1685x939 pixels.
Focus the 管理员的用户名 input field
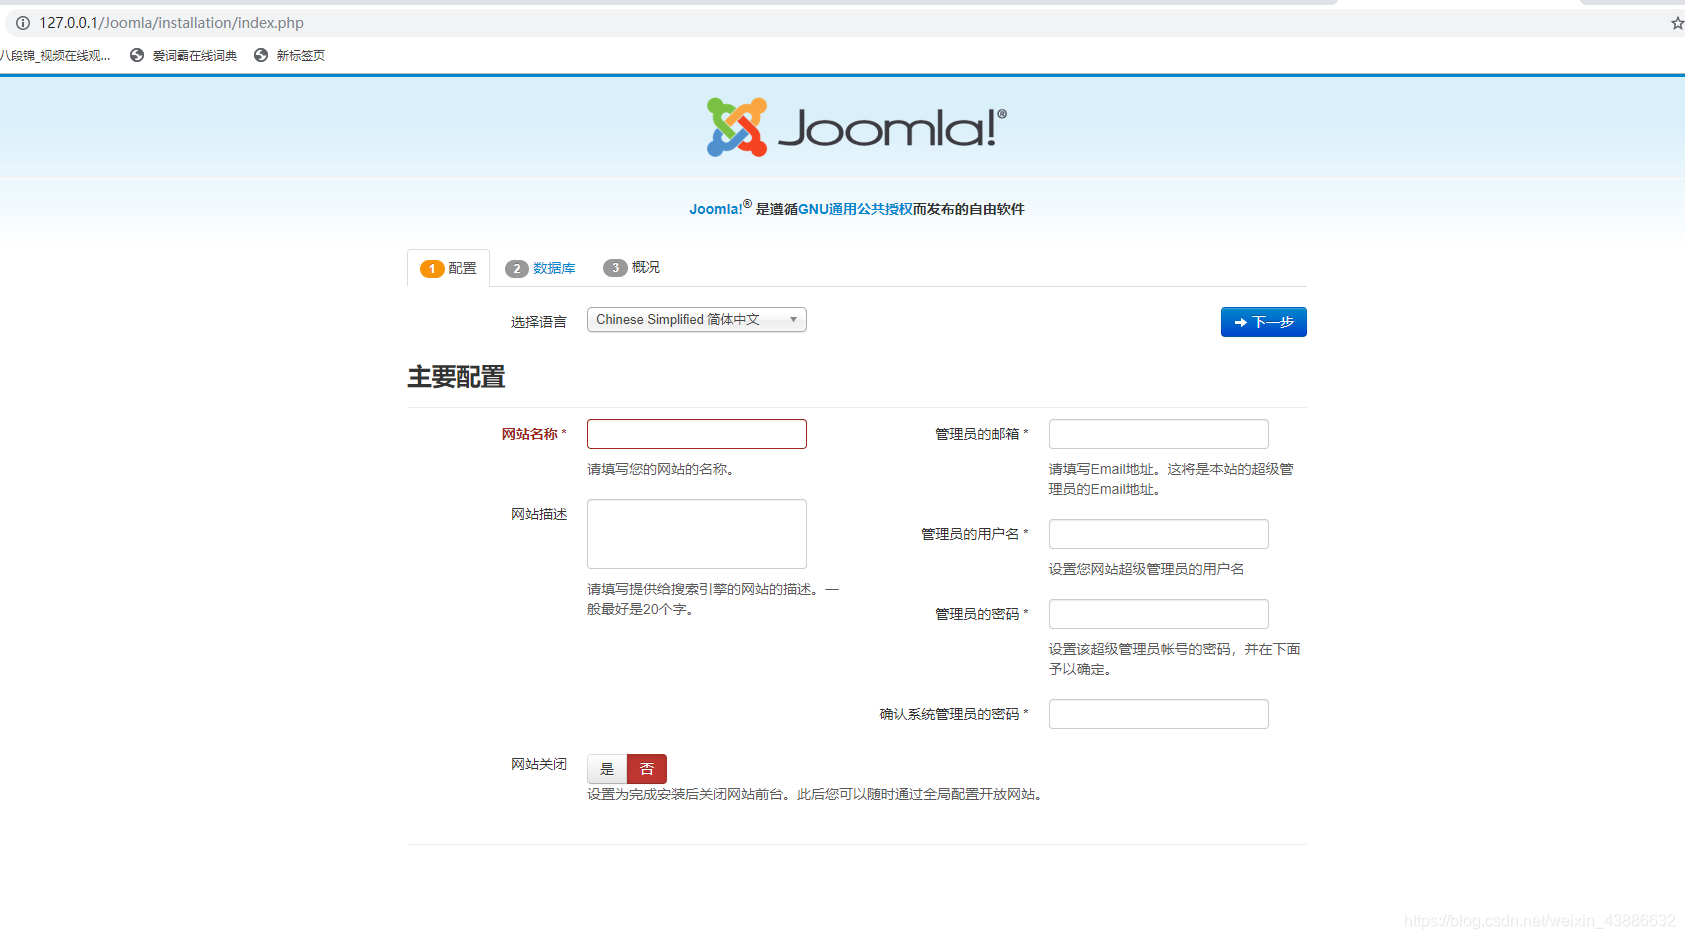[1159, 534]
